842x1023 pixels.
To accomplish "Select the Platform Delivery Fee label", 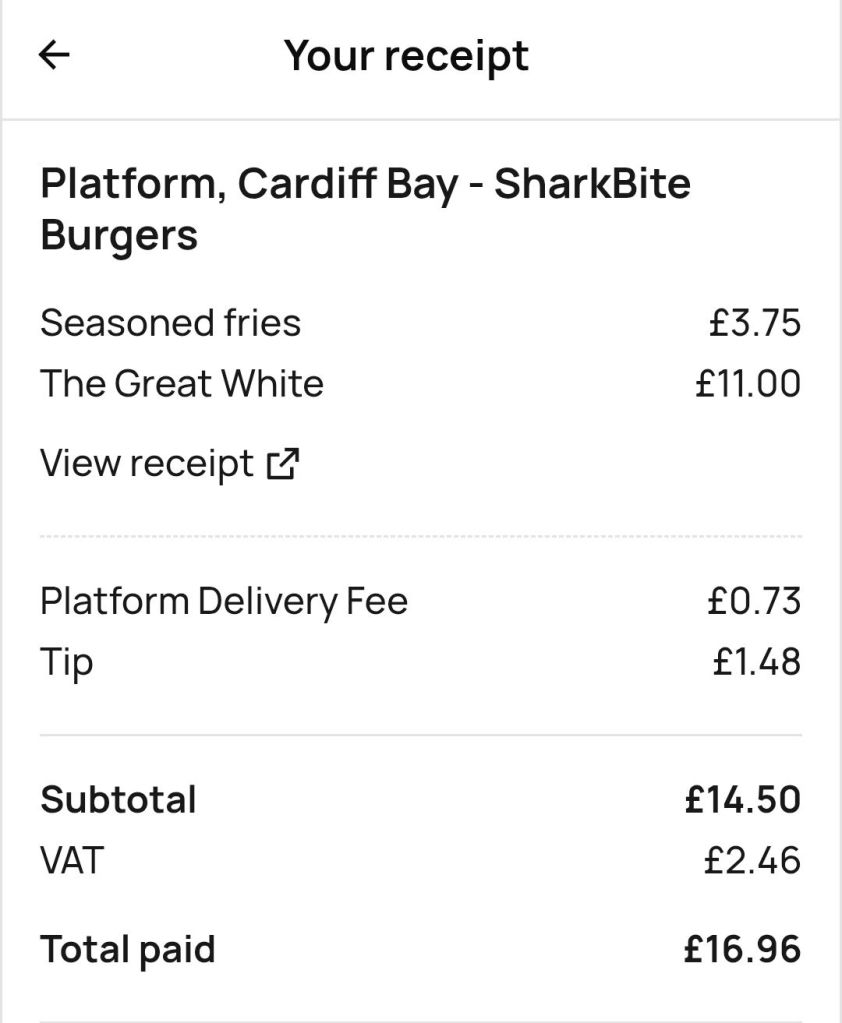I will [224, 601].
